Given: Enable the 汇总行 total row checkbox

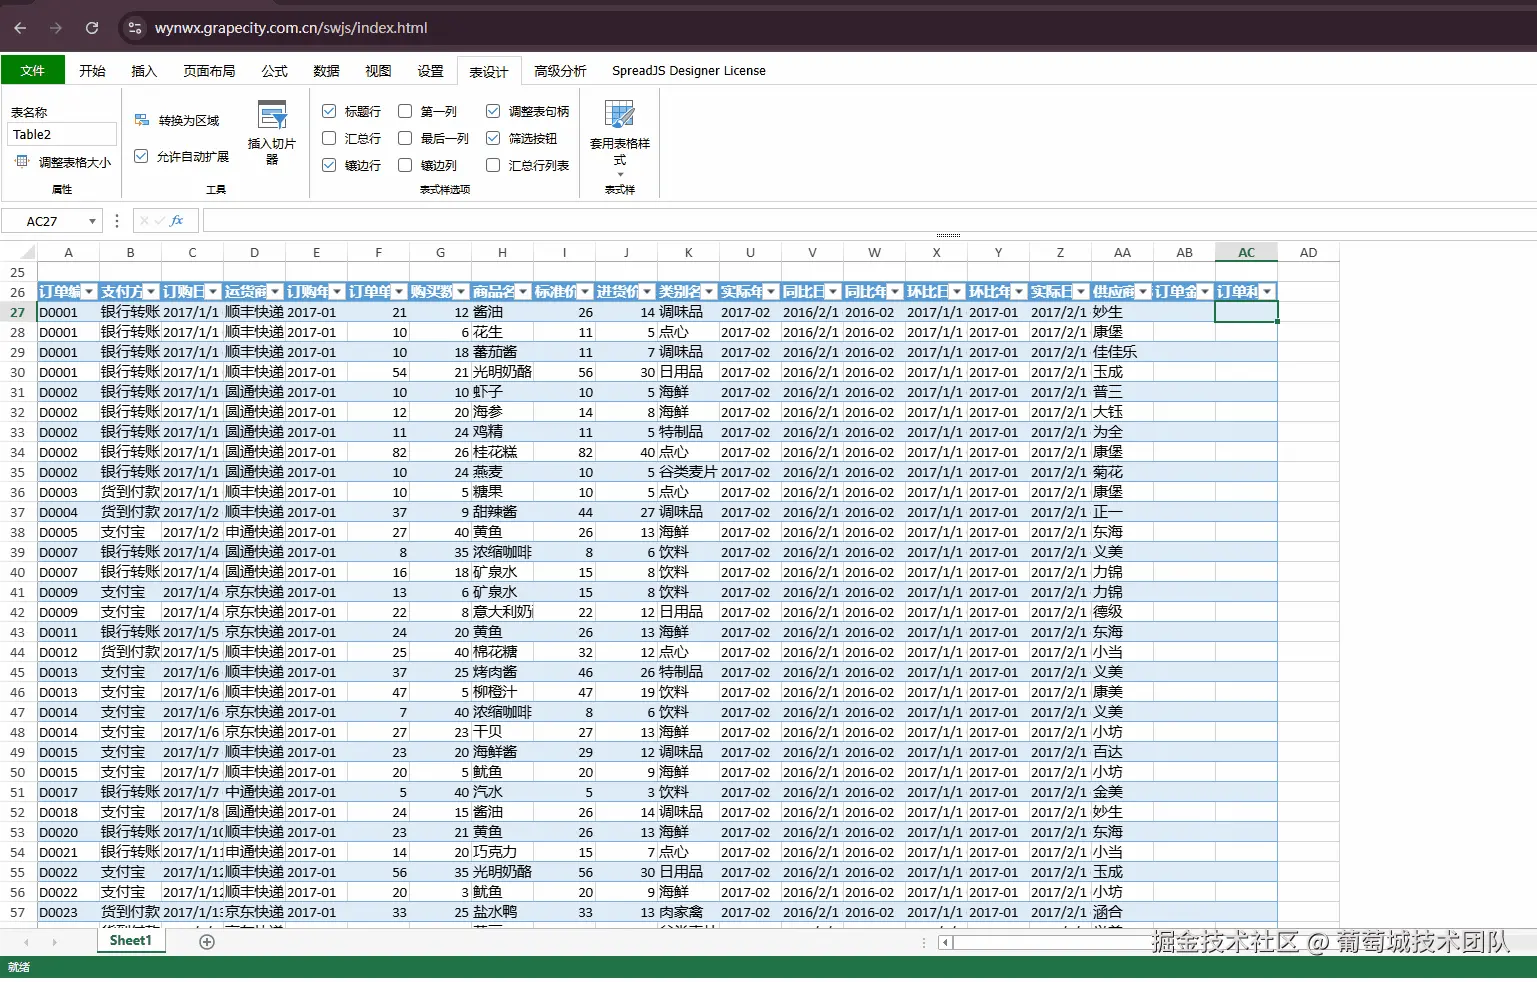Looking at the screenshot, I should (x=329, y=138).
